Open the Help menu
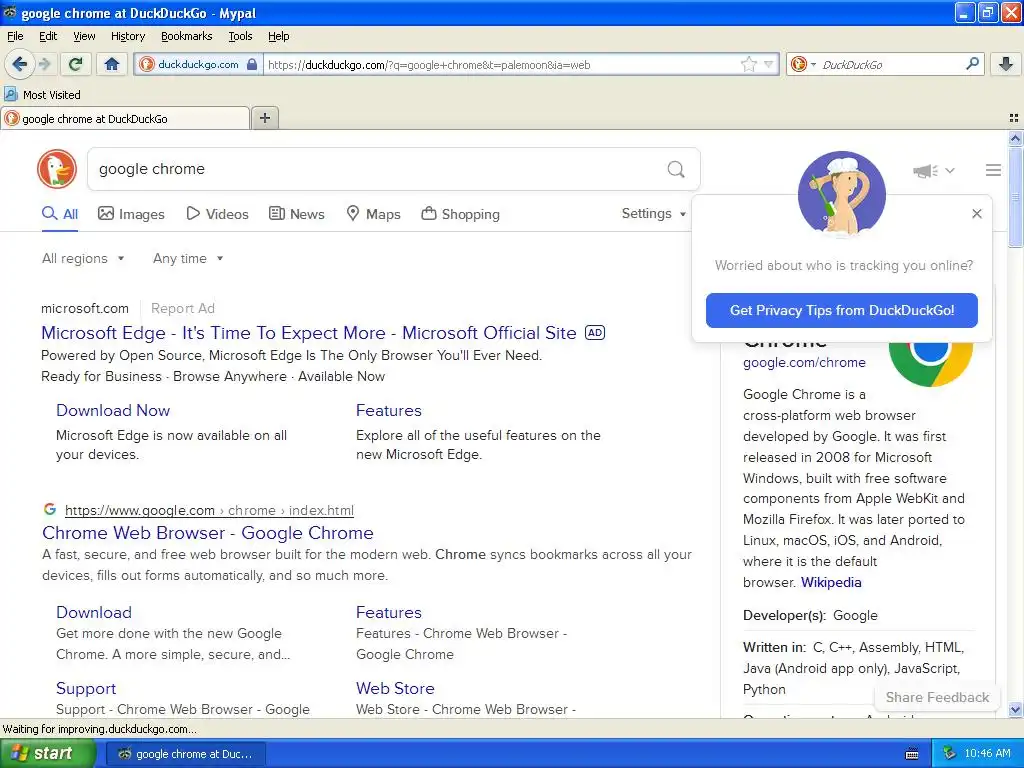1024x768 pixels. tap(278, 36)
